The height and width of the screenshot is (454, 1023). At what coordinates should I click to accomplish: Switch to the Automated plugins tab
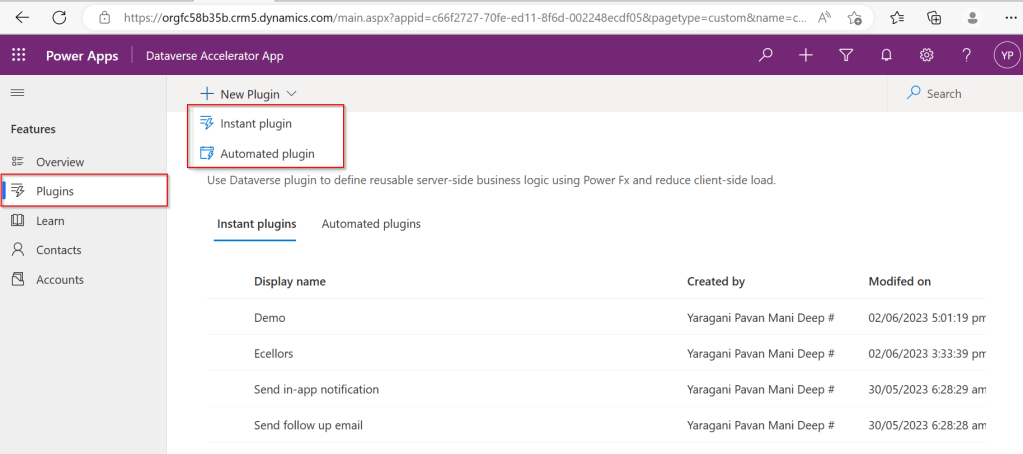tap(371, 224)
